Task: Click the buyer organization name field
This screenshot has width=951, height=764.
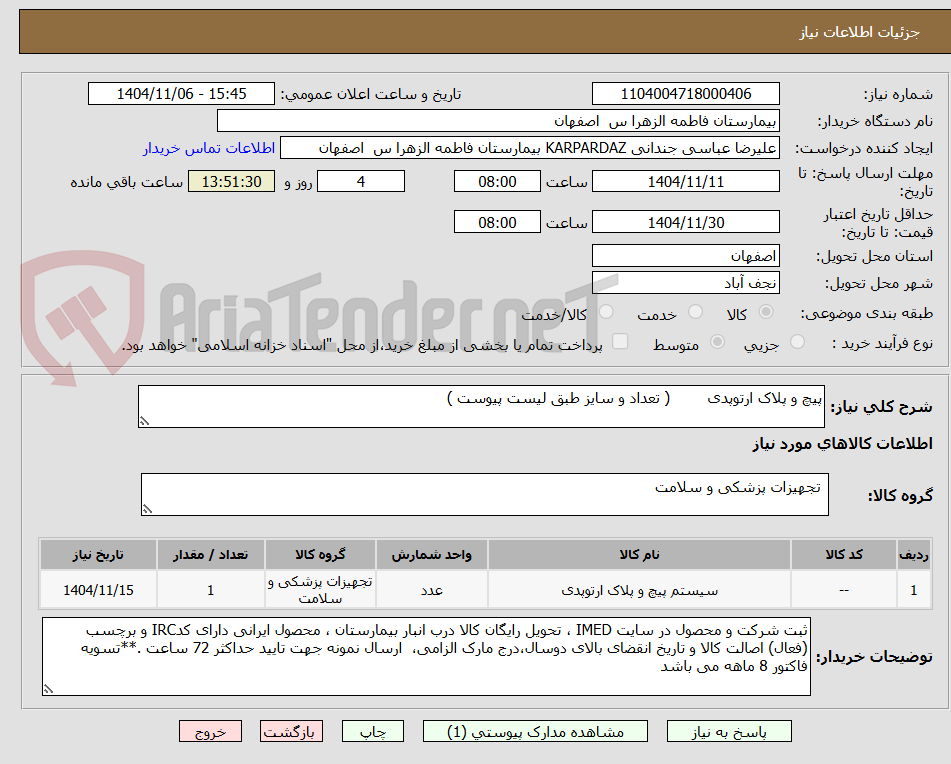Action: (x=498, y=121)
